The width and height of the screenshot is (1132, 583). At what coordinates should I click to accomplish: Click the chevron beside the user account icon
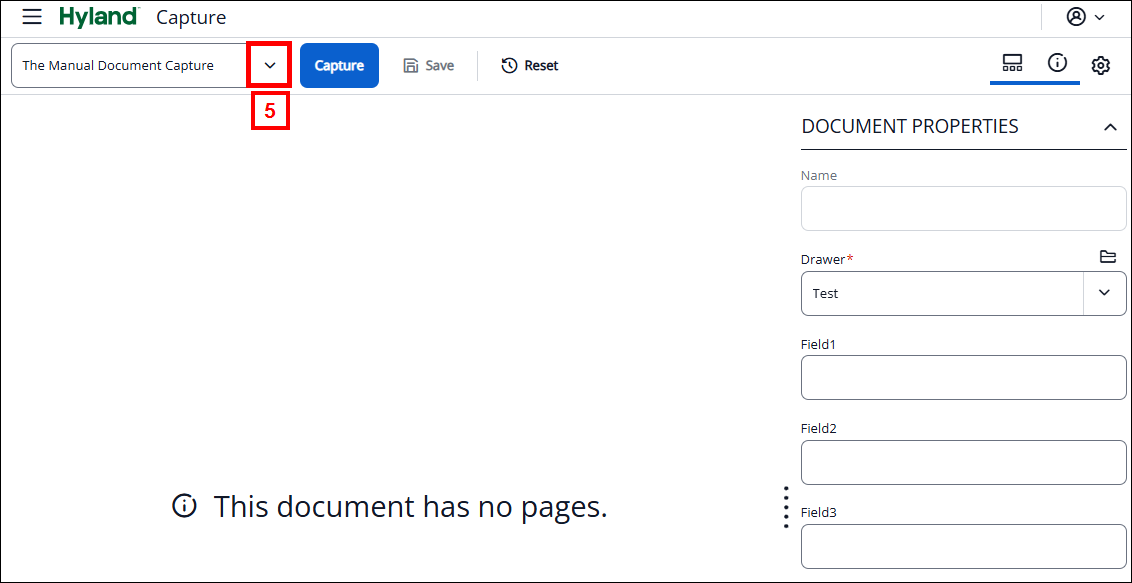point(1100,17)
